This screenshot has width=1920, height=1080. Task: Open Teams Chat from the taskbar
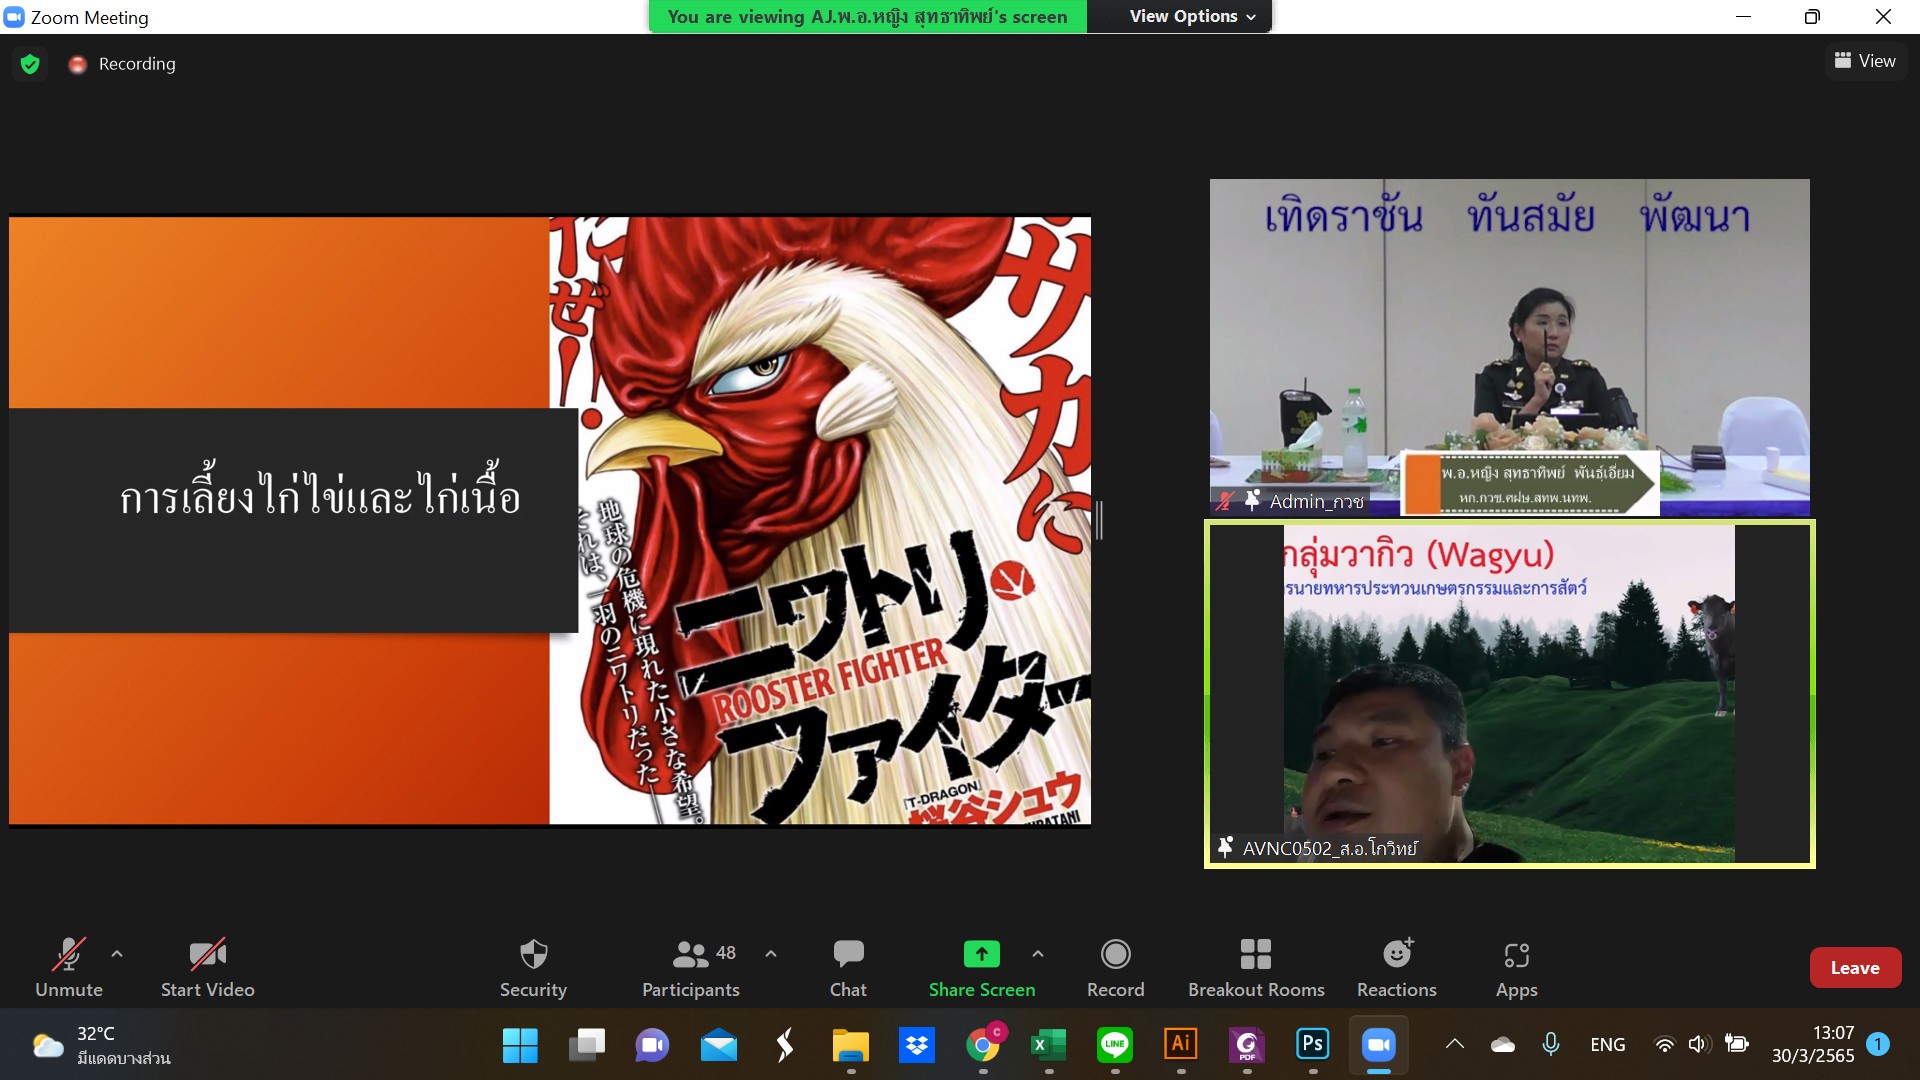(x=652, y=1045)
